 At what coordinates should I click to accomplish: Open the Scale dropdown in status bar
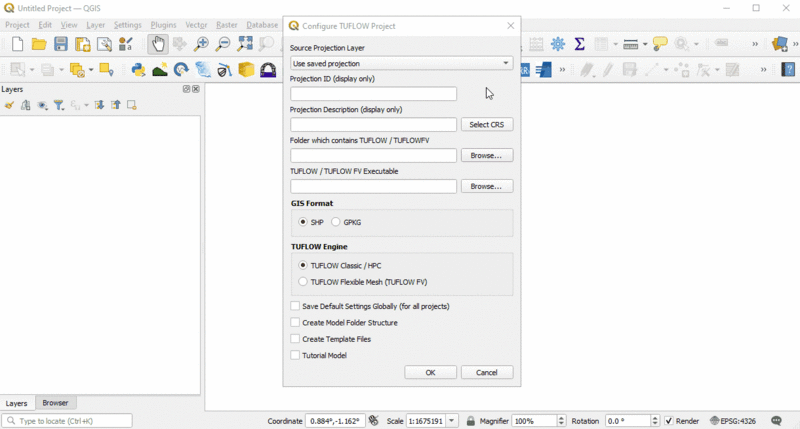point(452,421)
